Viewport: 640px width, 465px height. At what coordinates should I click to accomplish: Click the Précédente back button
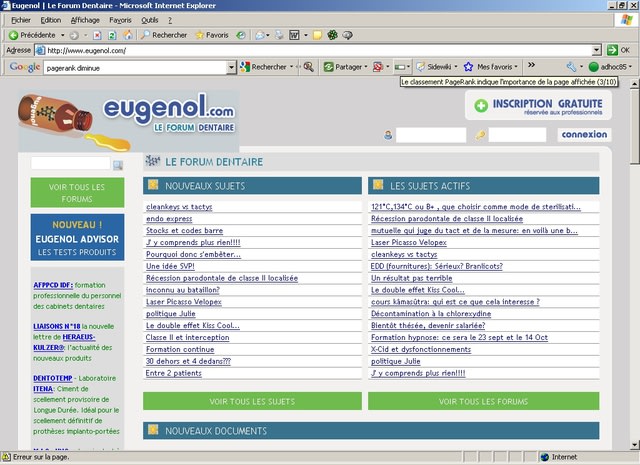coord(32,35)
